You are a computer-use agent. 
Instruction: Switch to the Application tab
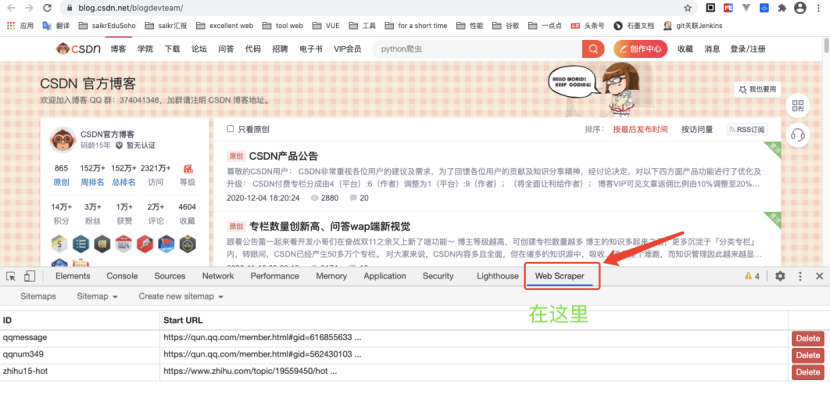click(x=385, y=276)
